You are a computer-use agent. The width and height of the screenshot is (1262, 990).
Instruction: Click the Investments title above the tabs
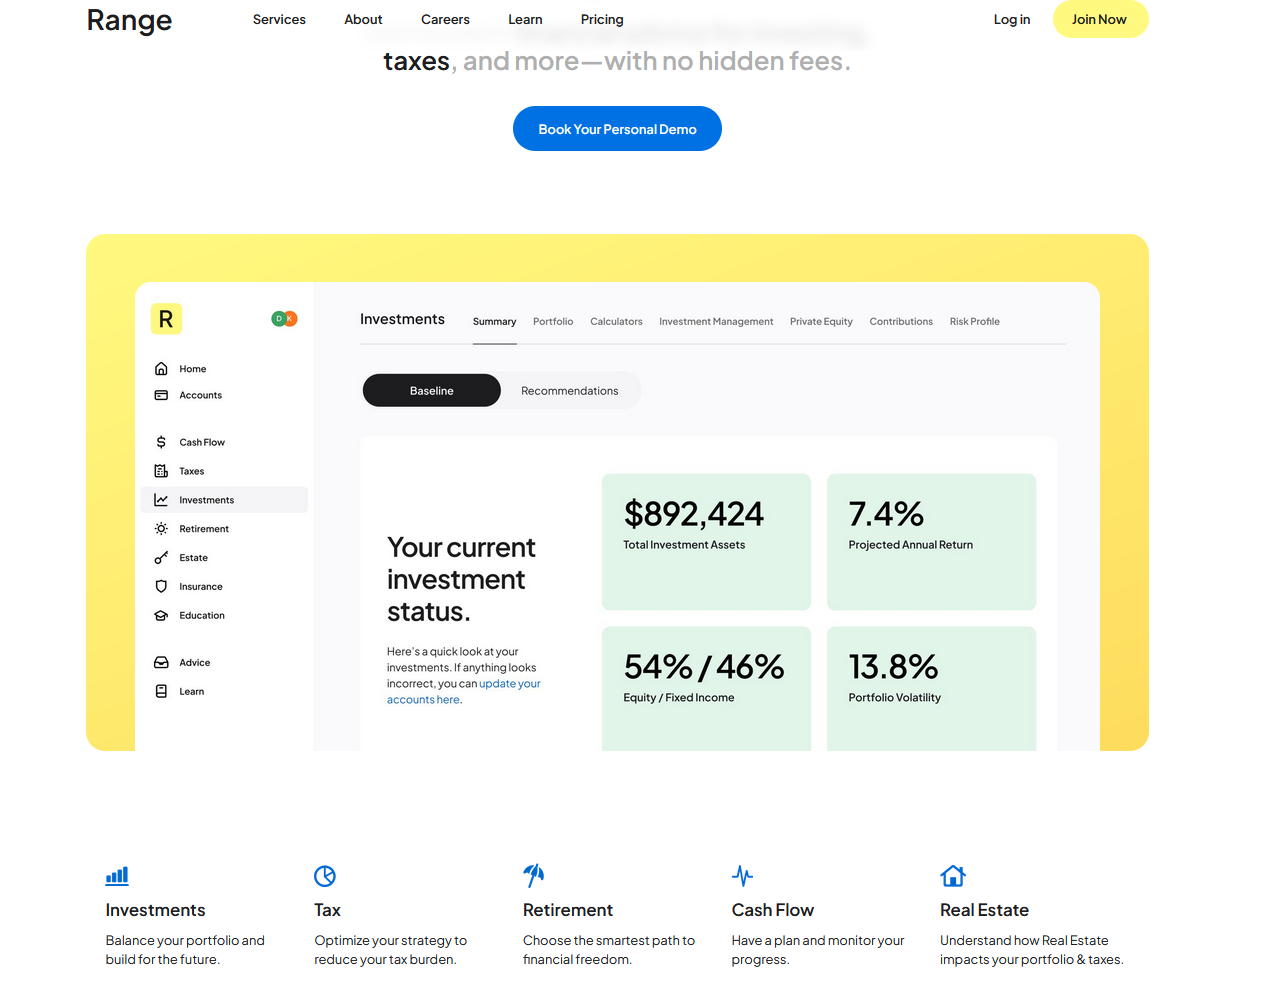tap(402, 319)
